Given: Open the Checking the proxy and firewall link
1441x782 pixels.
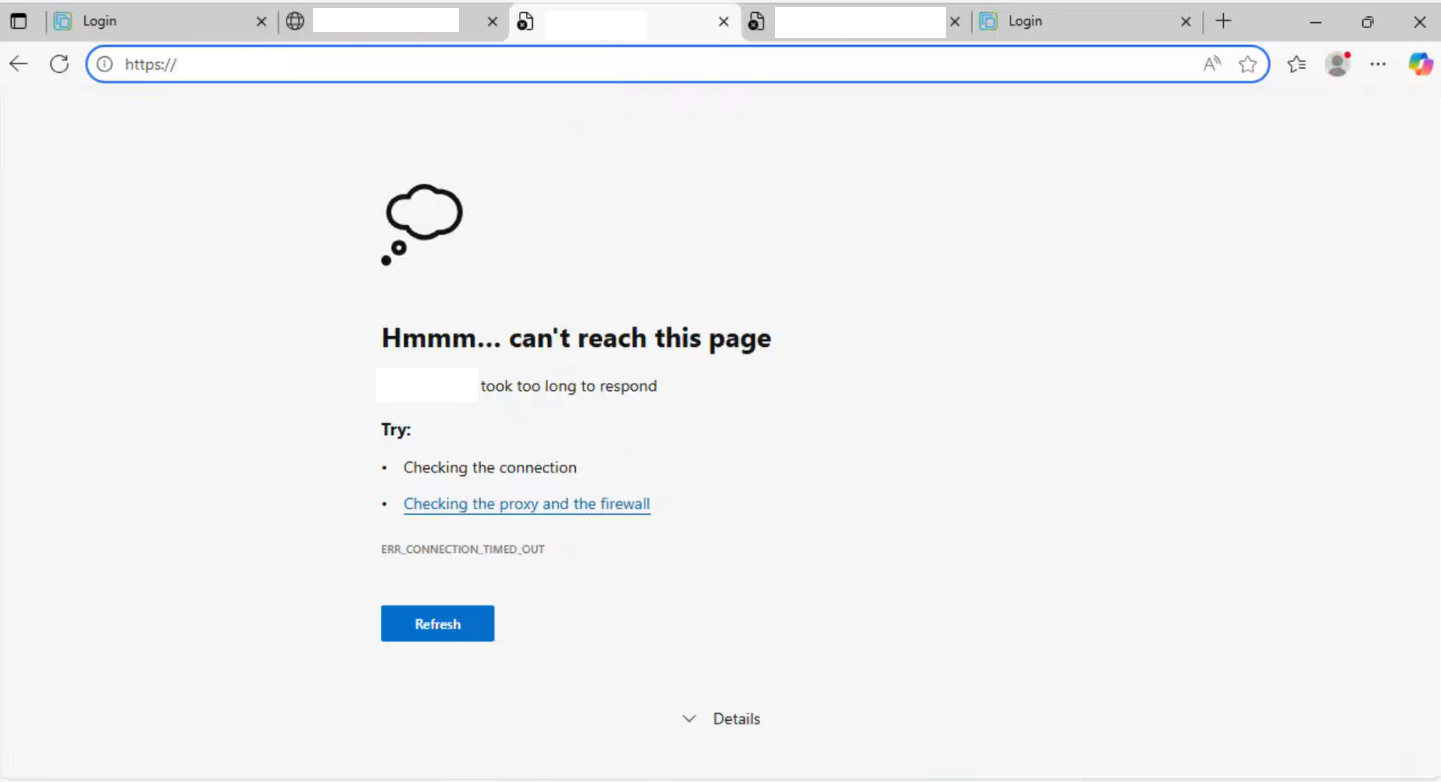Looking at the screenshot, I should 527,504.
